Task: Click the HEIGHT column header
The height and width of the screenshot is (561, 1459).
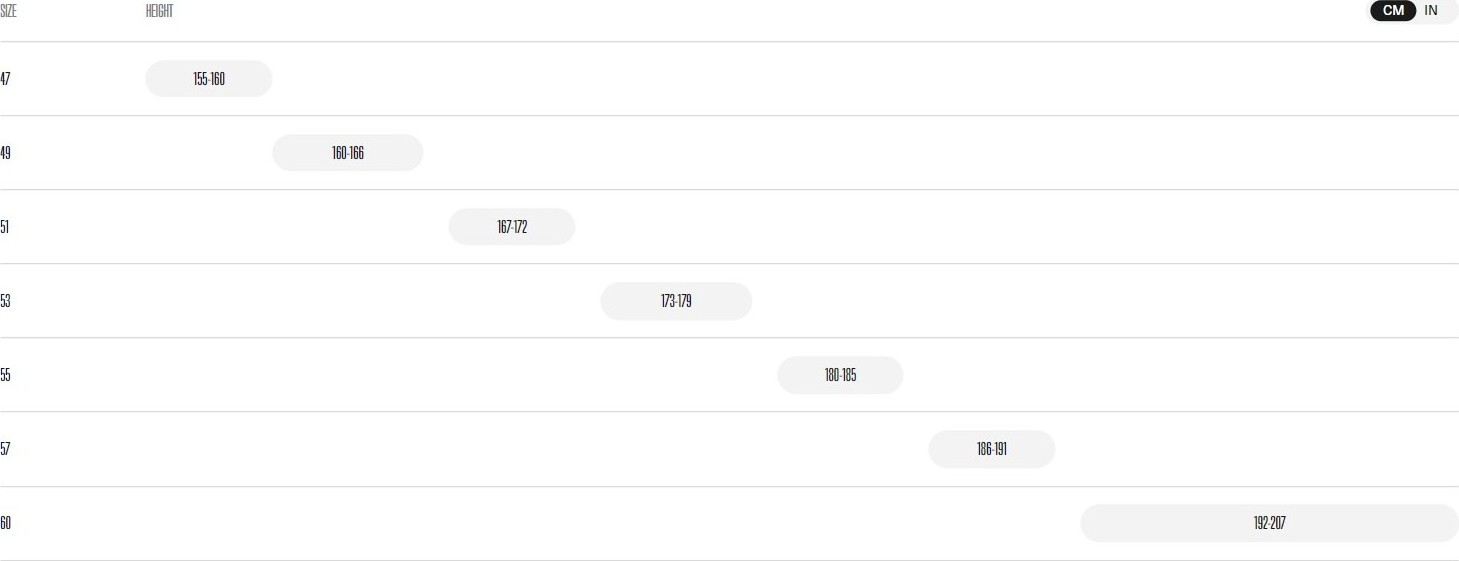Action: point(159,11)
